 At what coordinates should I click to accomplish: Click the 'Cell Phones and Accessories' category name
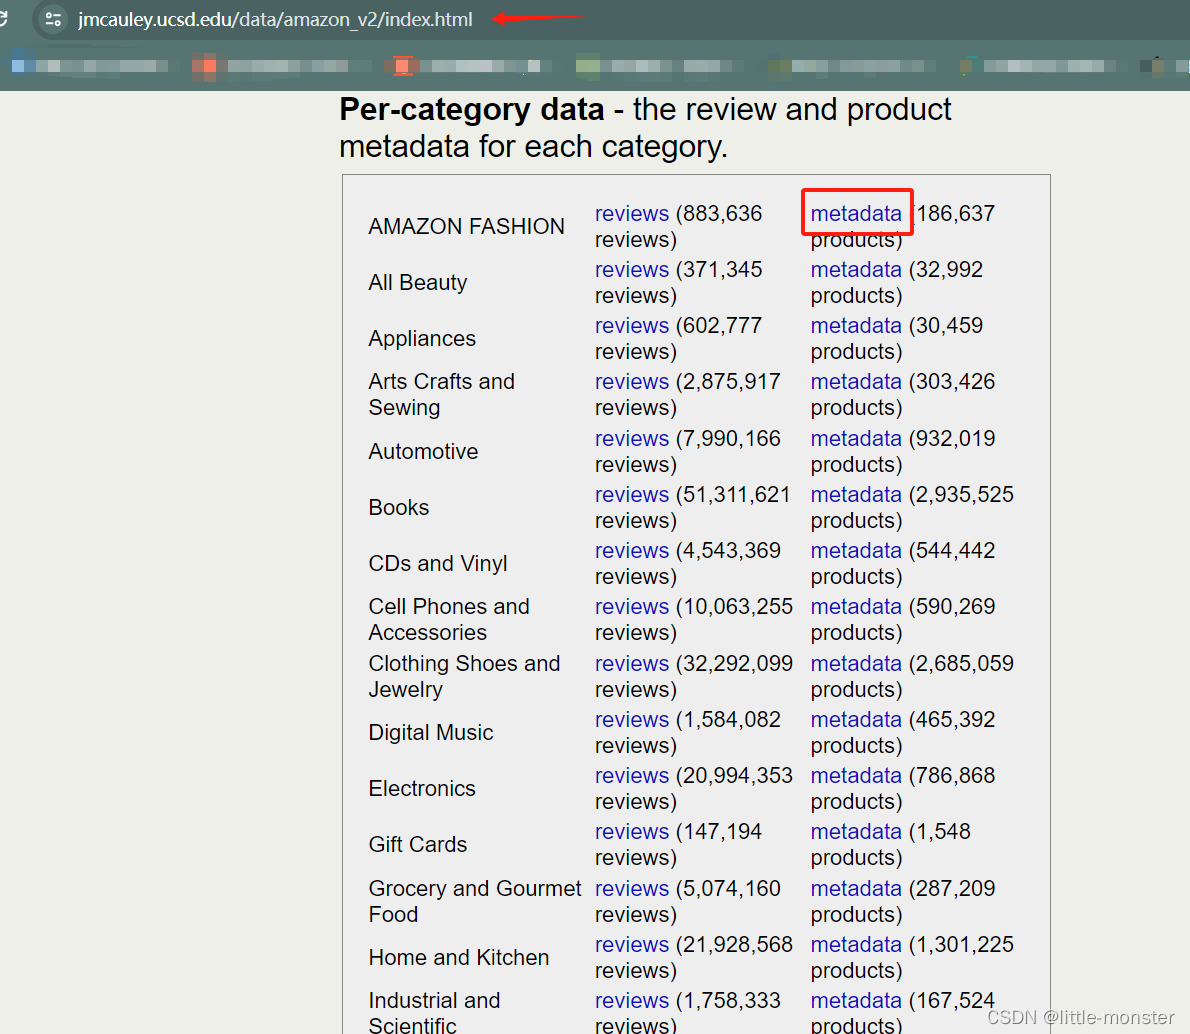pos(449,619)
